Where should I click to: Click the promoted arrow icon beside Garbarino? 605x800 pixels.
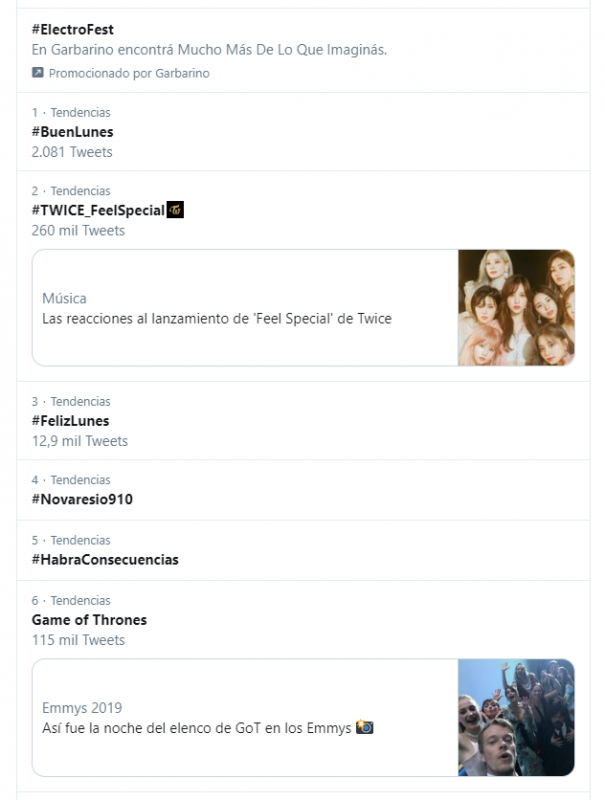click(x=37, y=73)
